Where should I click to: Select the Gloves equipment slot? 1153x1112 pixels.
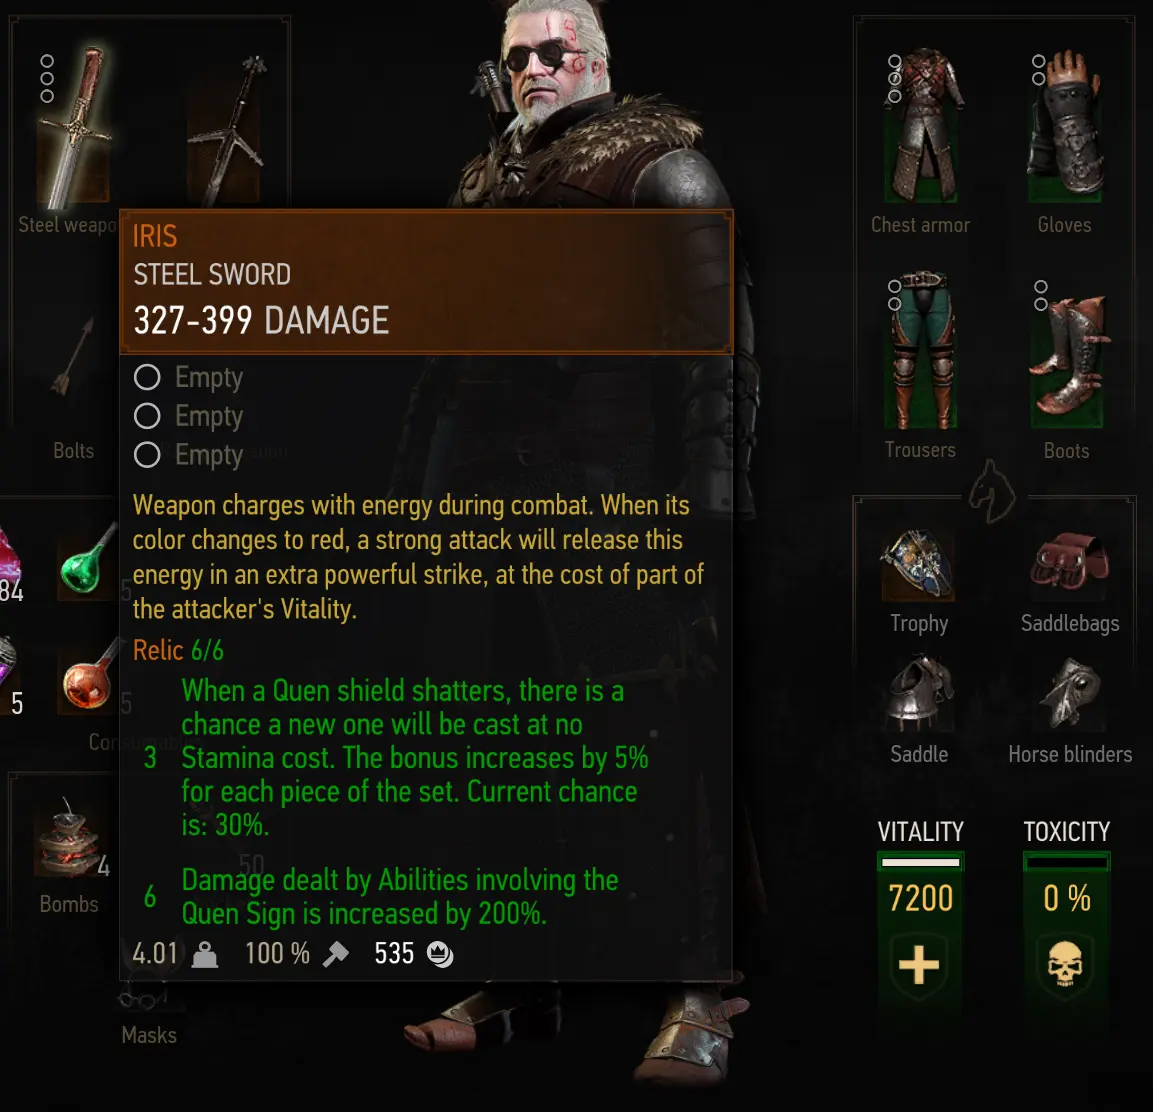1065,125
